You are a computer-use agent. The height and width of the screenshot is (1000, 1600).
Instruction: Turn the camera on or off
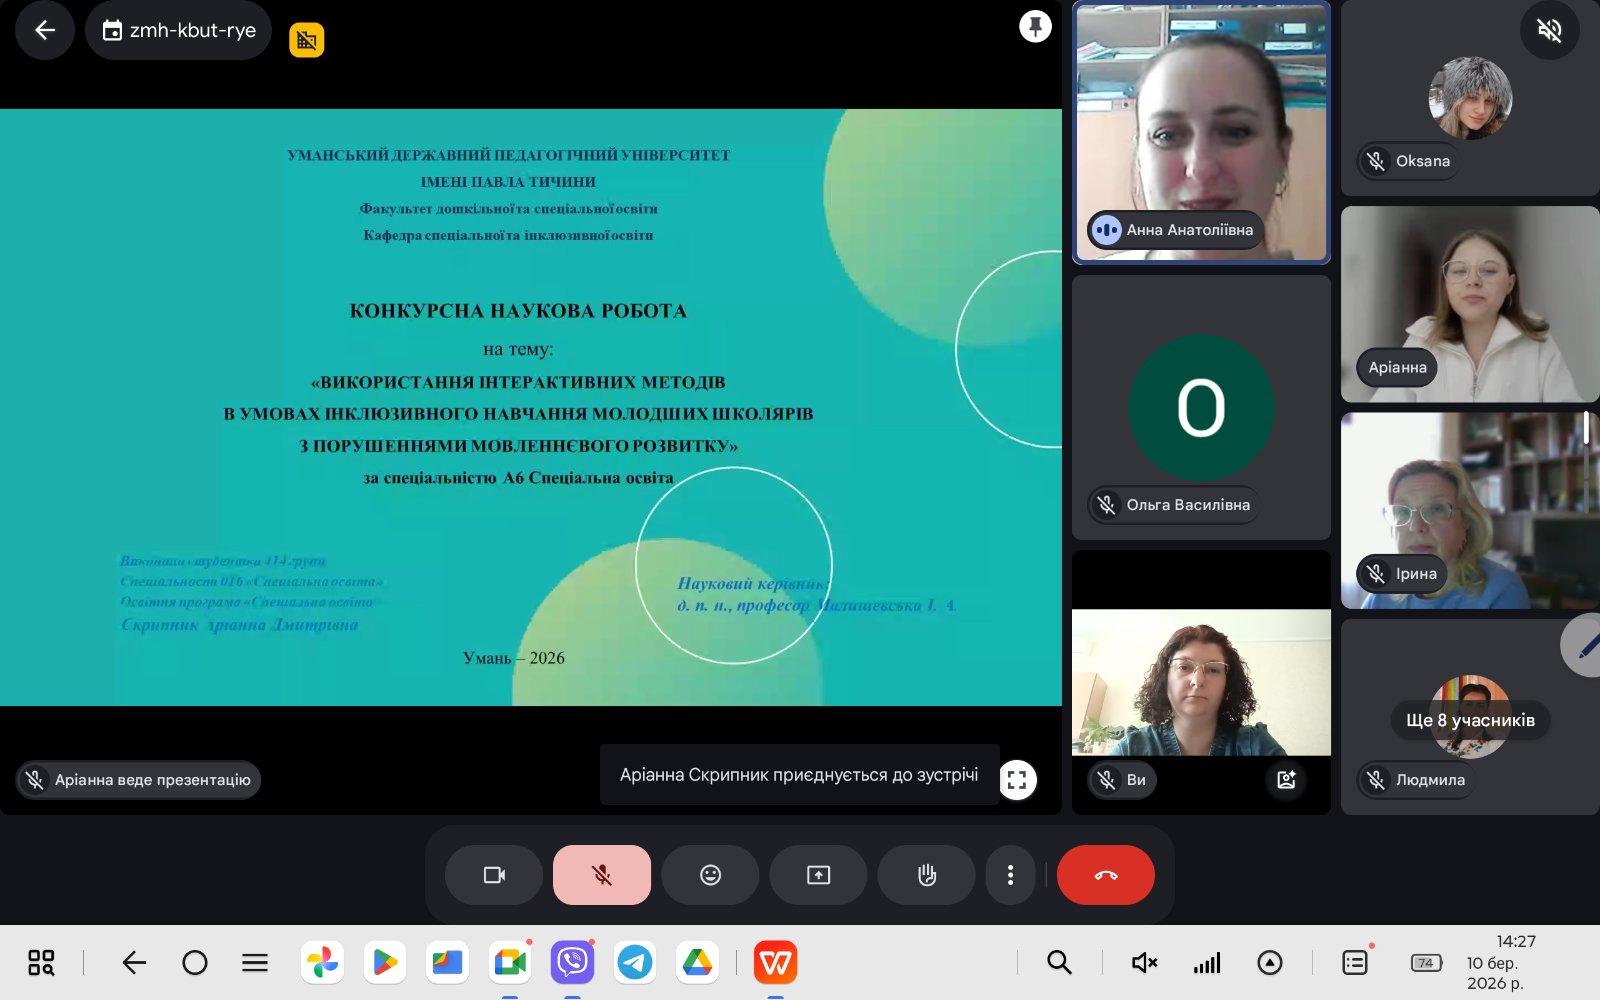coord(494,875)
